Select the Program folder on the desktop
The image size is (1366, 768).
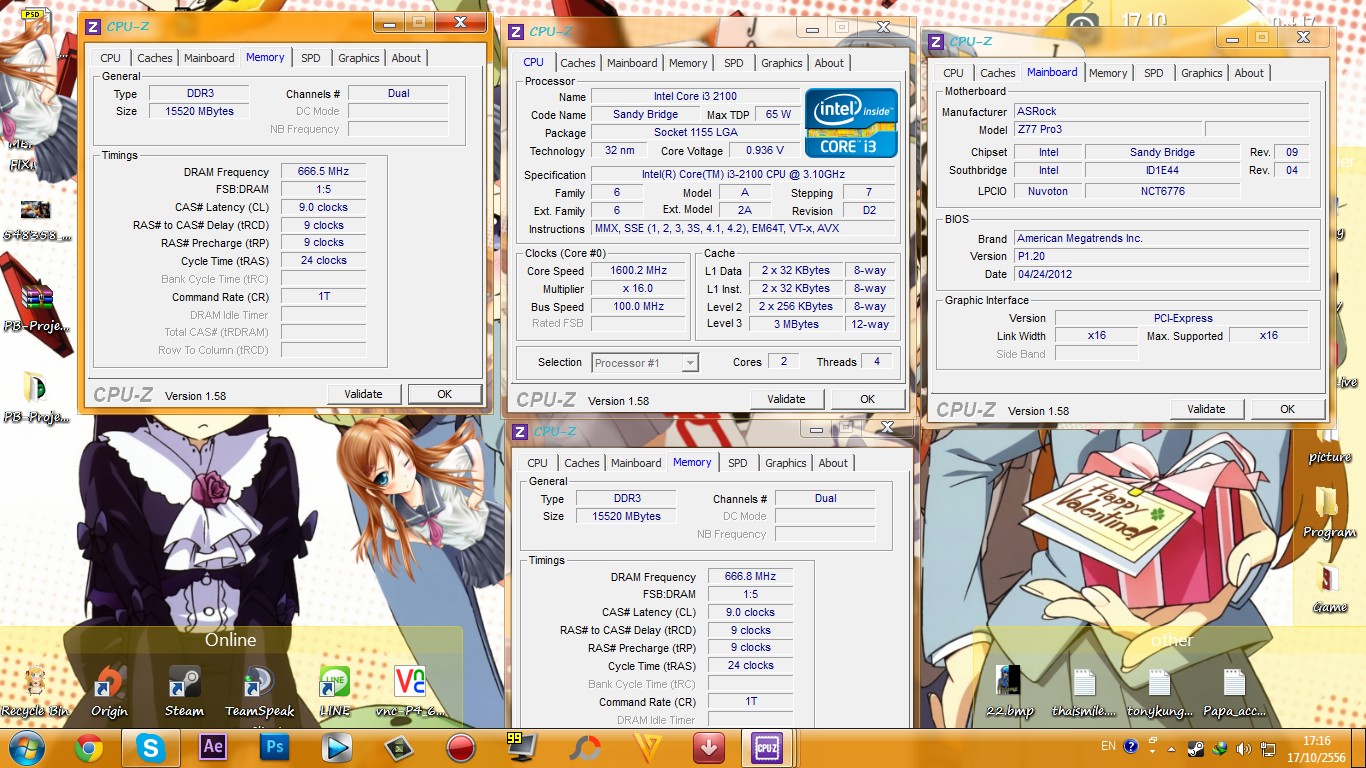coord(1328,513)
